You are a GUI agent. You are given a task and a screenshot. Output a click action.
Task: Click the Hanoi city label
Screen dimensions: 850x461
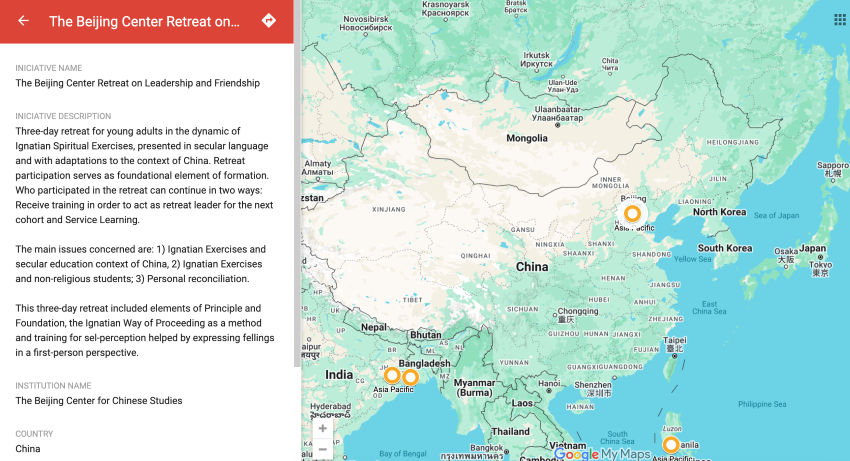(x=549, y=383)
